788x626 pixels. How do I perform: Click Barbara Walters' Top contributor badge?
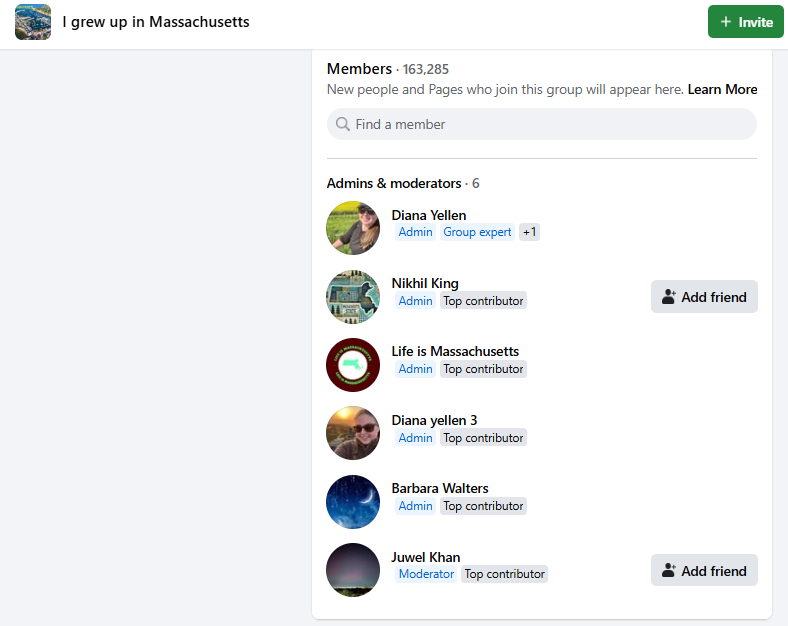pyautogui.click(x=483, y=506)
